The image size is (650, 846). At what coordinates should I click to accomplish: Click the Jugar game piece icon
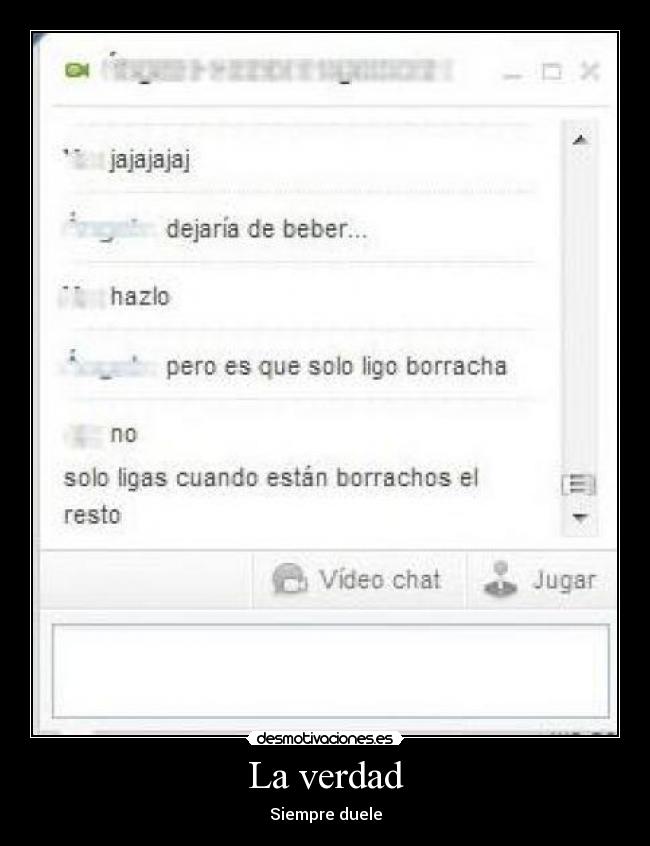(500, 579)
